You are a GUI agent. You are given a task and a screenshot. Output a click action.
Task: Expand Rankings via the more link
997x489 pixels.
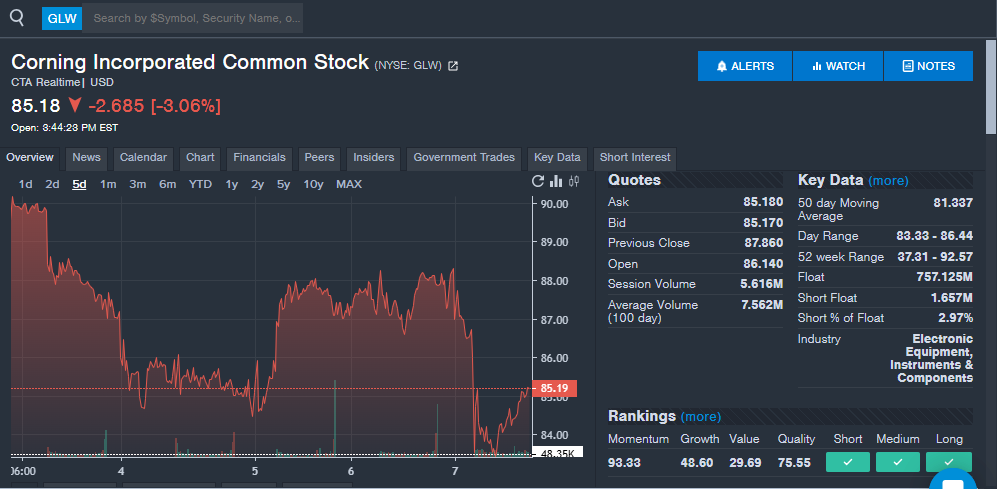coord(700,416)
